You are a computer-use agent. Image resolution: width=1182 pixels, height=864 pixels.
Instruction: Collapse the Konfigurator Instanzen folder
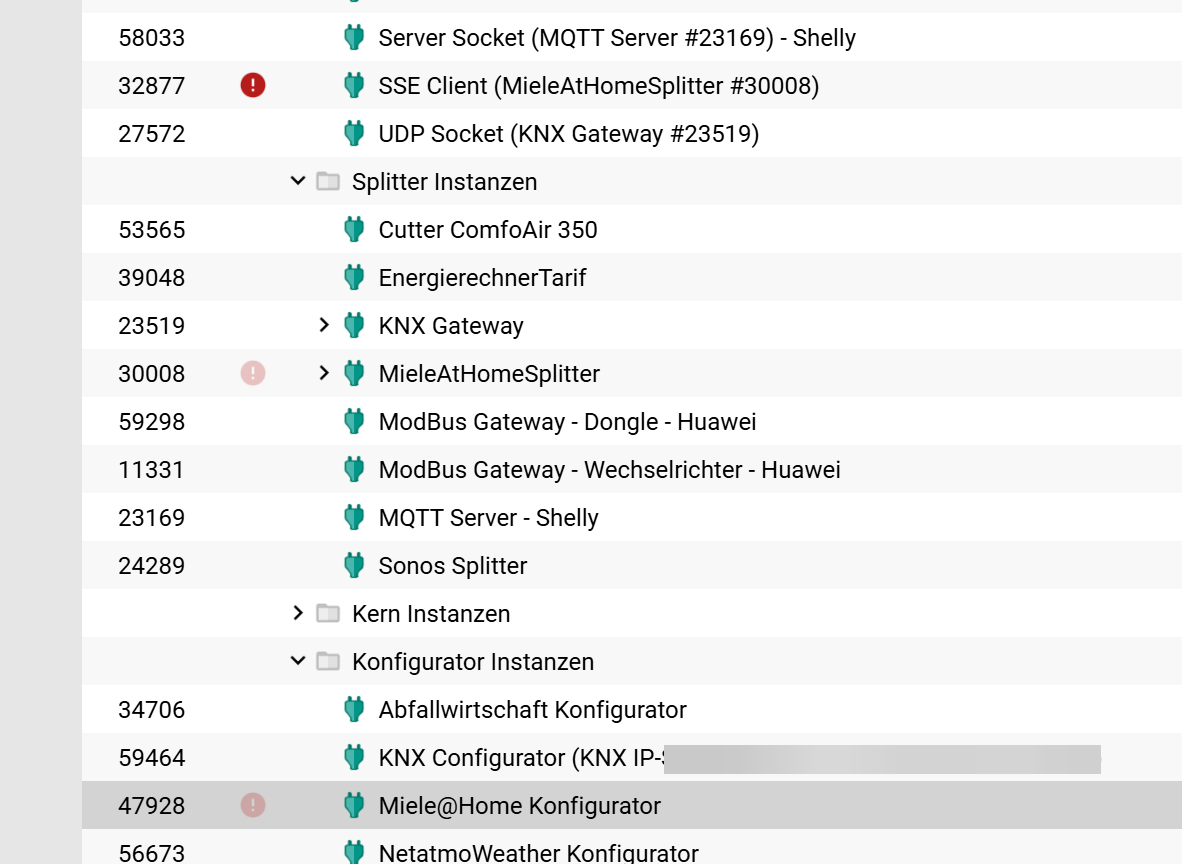pyautogui.click(x=297, y=662)
